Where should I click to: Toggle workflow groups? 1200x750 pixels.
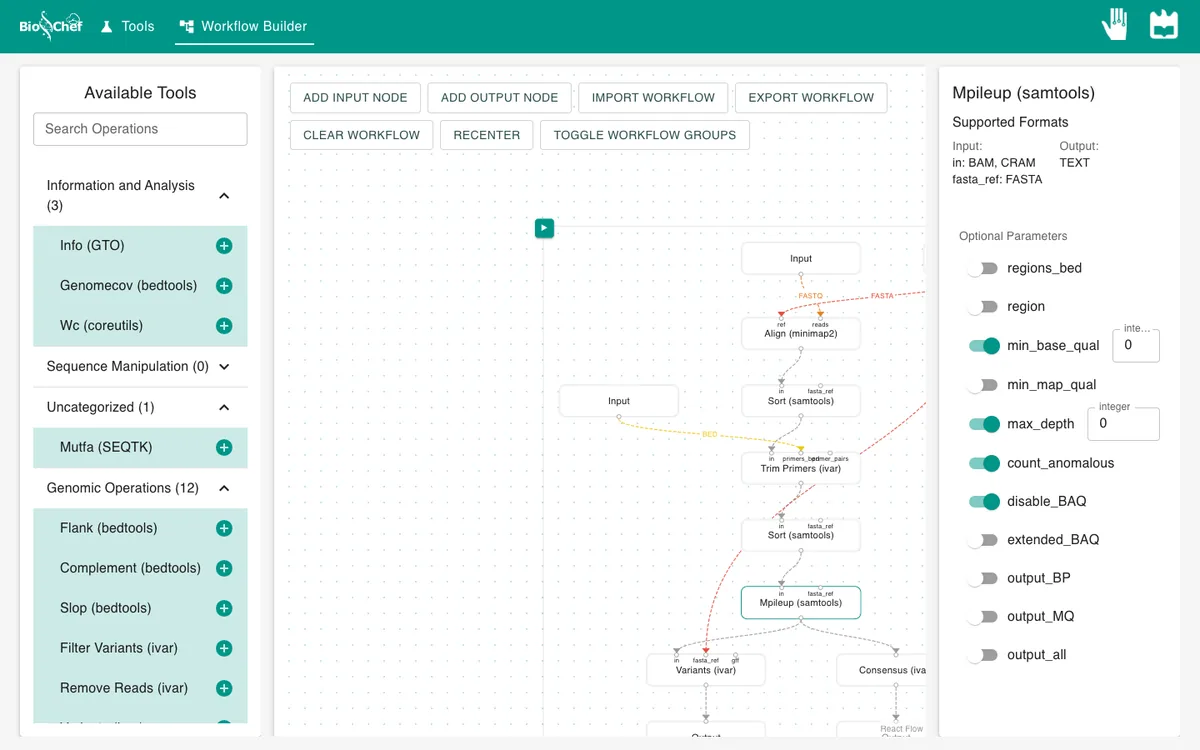[x=645, y=135]
